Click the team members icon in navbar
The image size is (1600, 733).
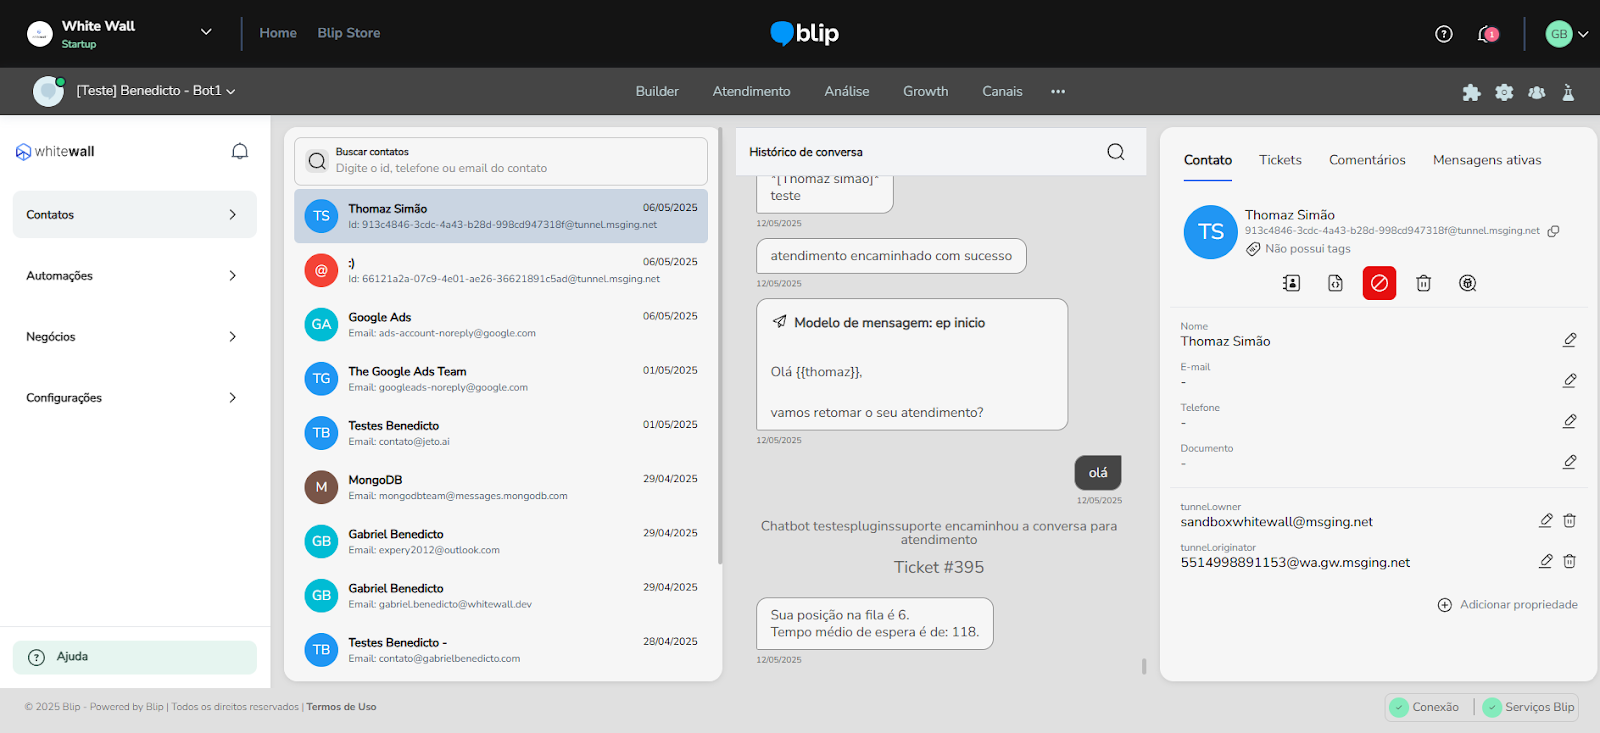pos(1537,92)
